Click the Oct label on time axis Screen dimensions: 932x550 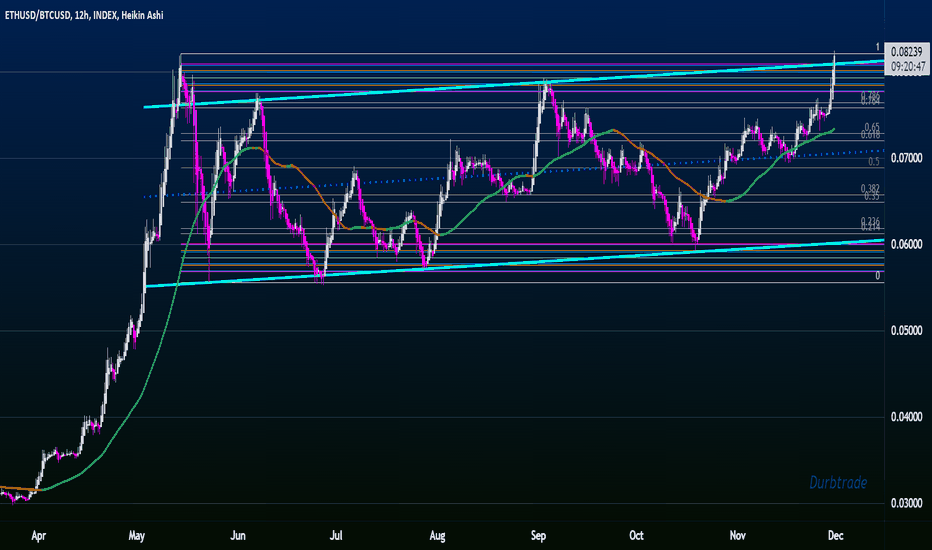[x=636, y=536]
